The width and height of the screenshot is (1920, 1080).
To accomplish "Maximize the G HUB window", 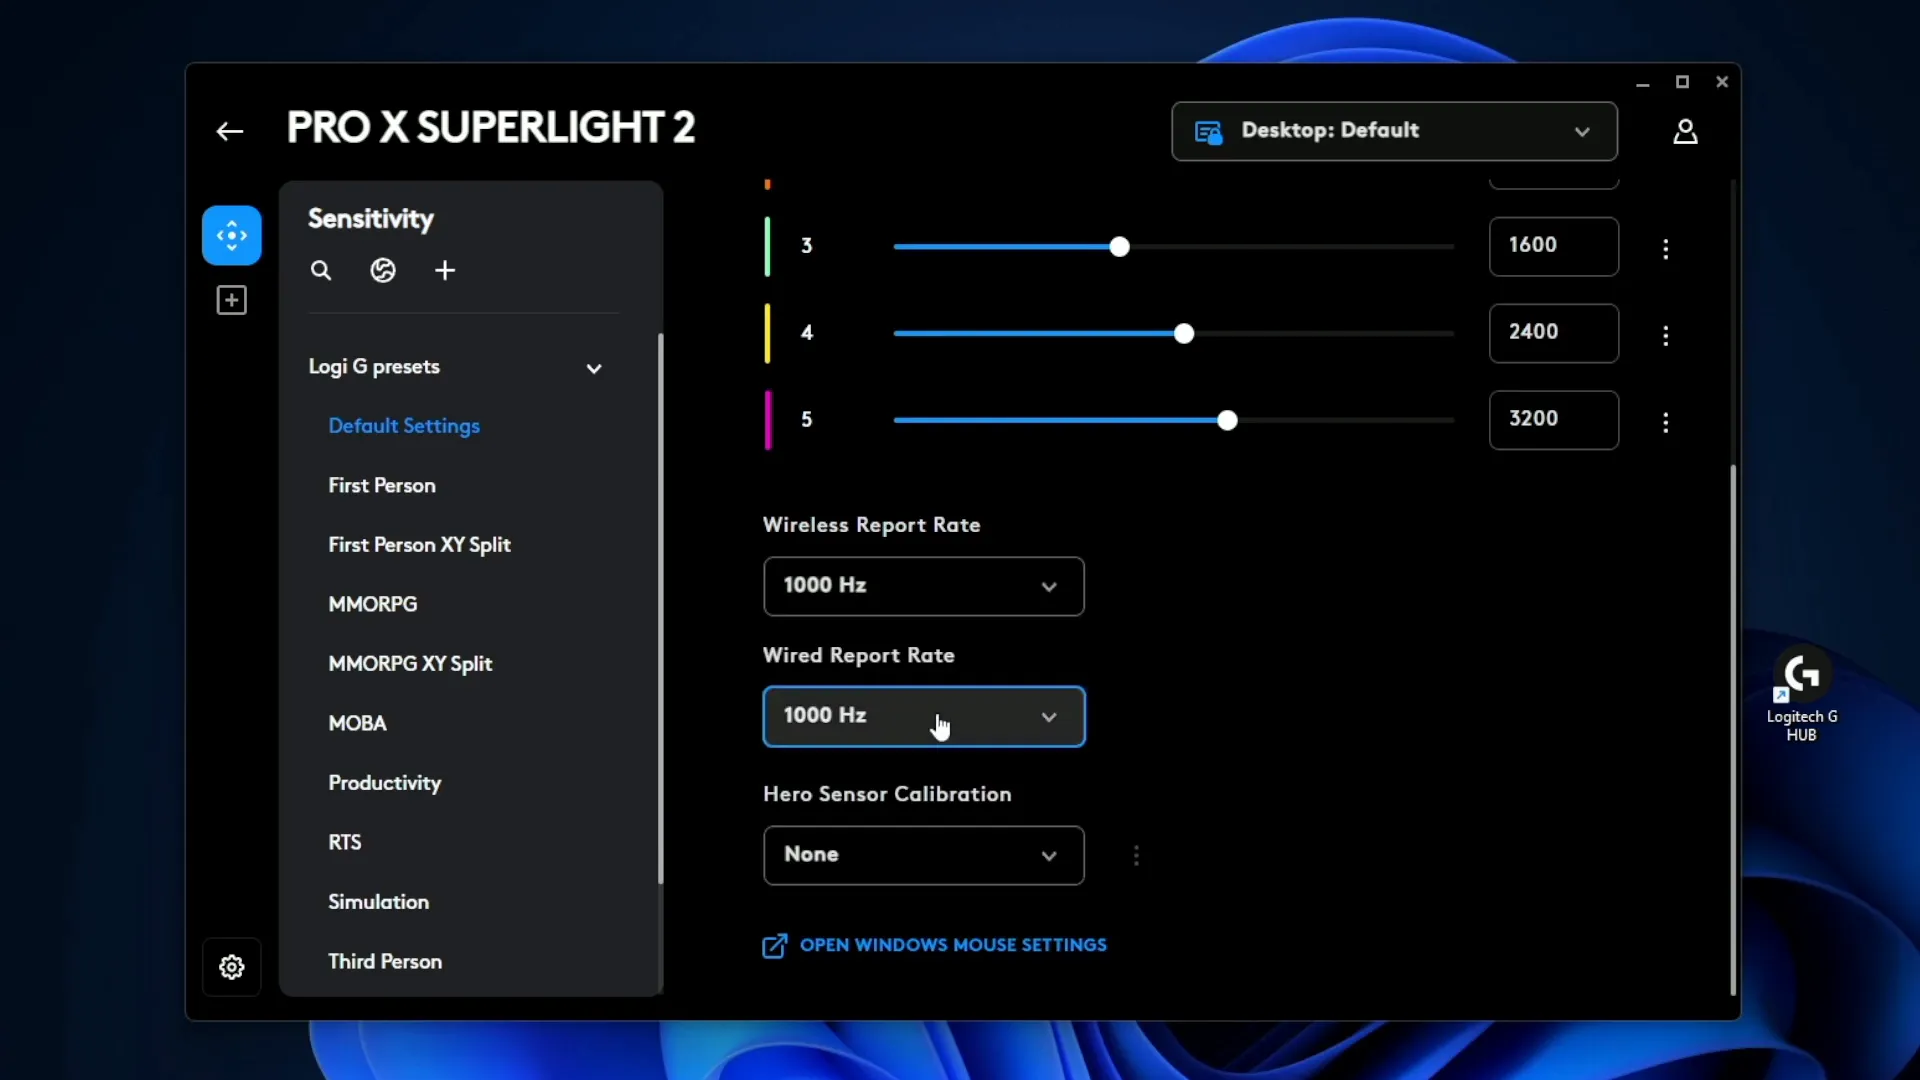I will 1682,82.
